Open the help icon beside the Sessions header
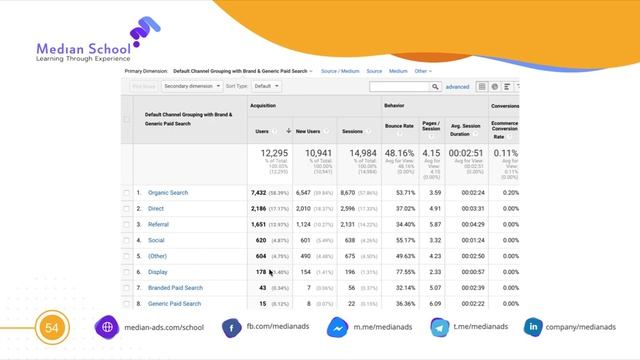The image size is (640, 360). (x=368, y=131)
